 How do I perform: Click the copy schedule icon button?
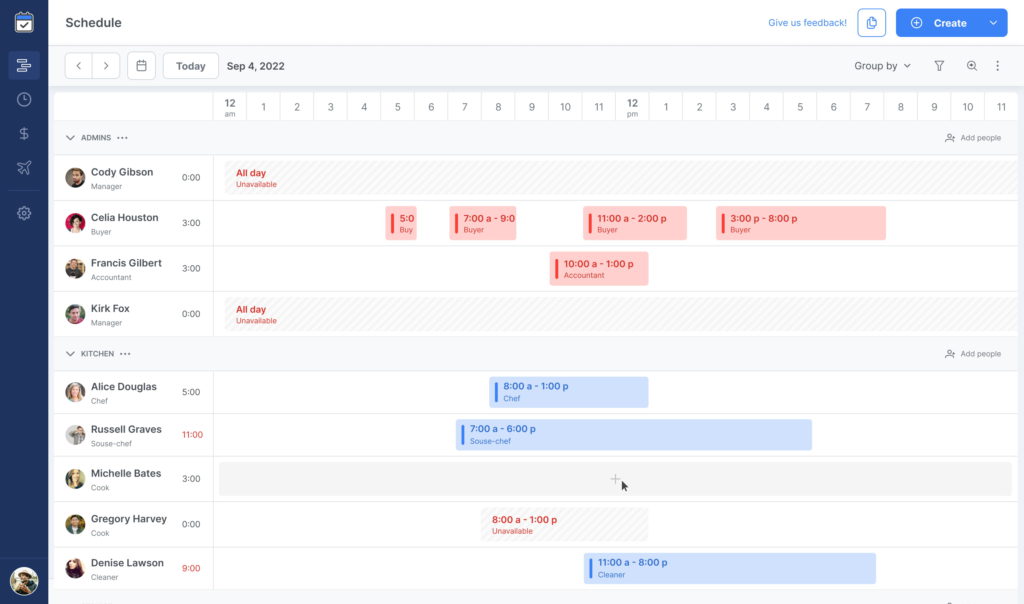871,23
